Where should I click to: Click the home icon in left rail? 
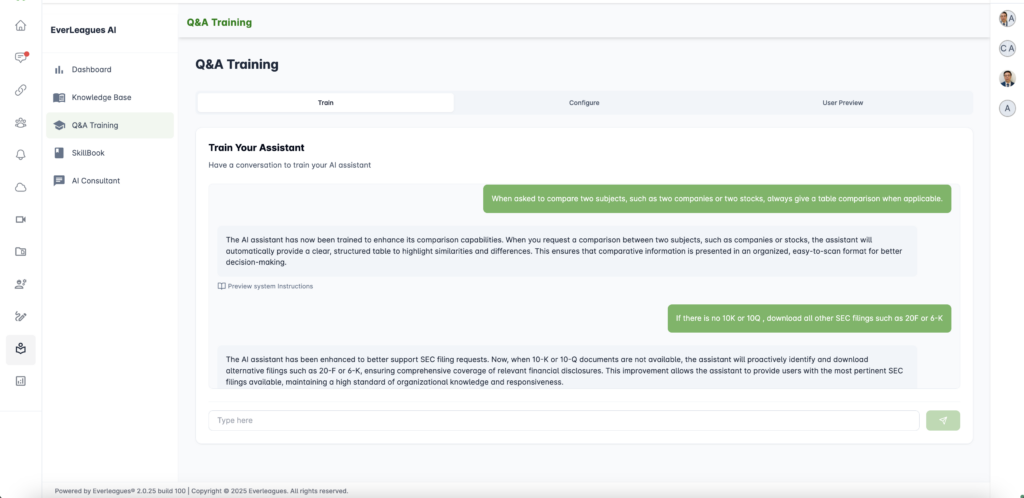click(20, 25)
